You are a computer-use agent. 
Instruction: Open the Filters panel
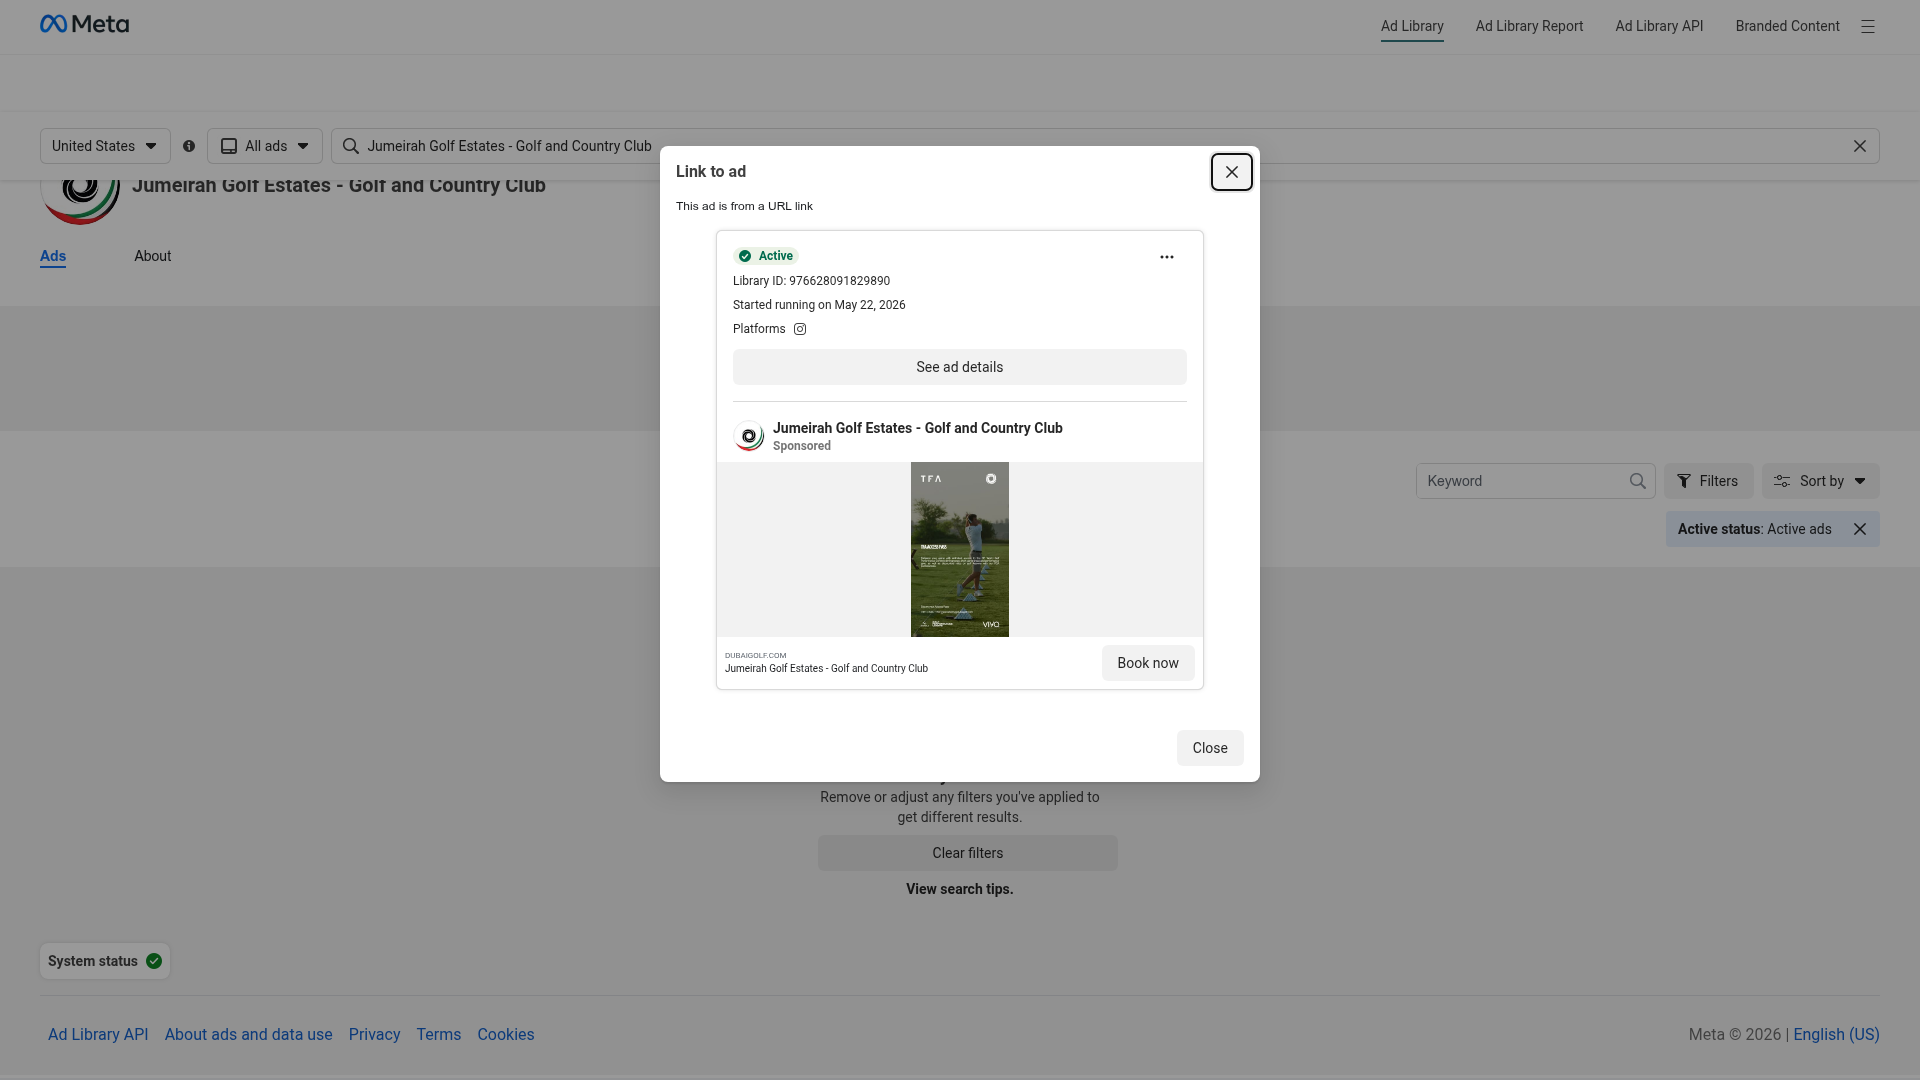tap(1708, 481)
